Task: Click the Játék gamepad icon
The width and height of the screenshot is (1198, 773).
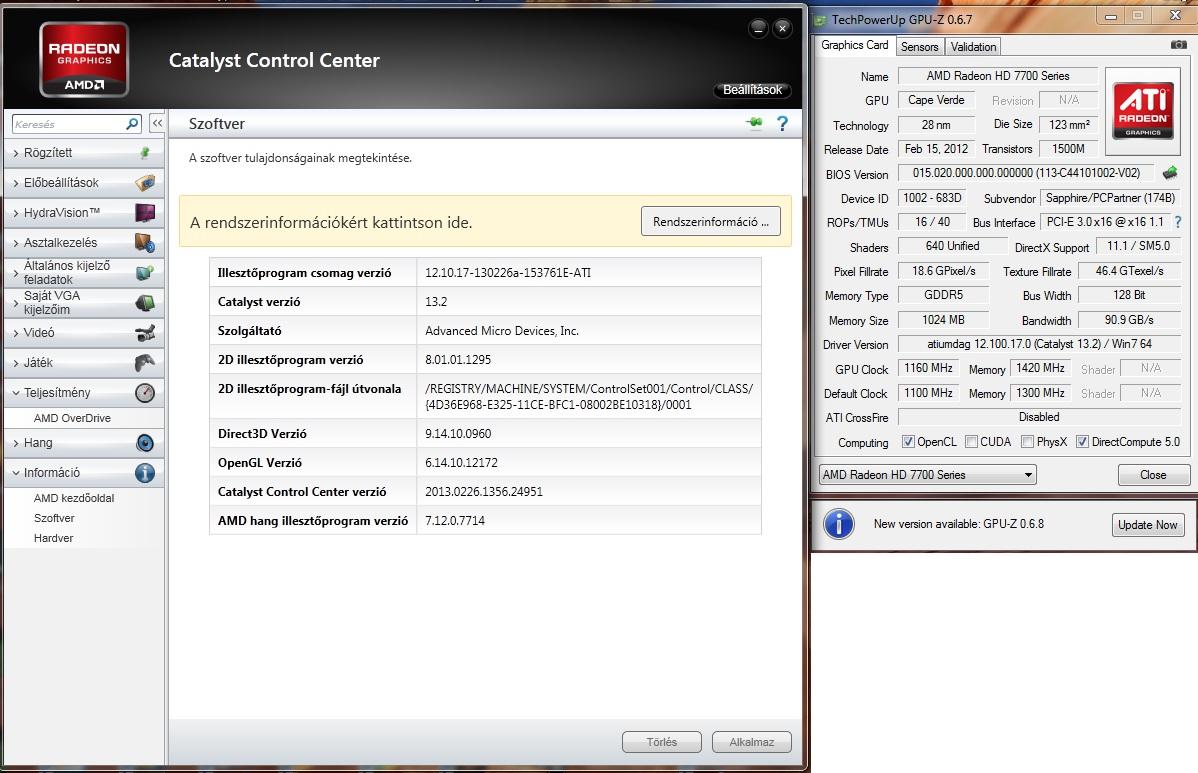Action: point(144,363)
